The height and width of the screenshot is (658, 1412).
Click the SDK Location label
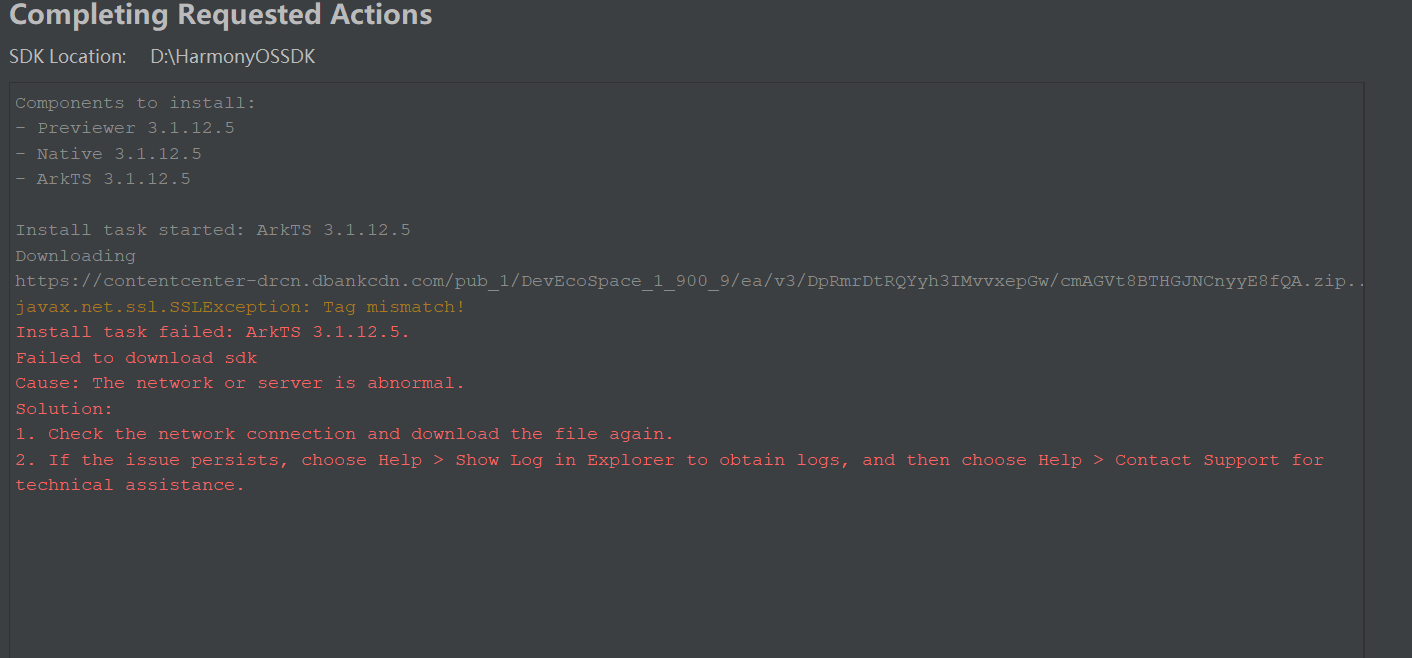click(68, 57)
